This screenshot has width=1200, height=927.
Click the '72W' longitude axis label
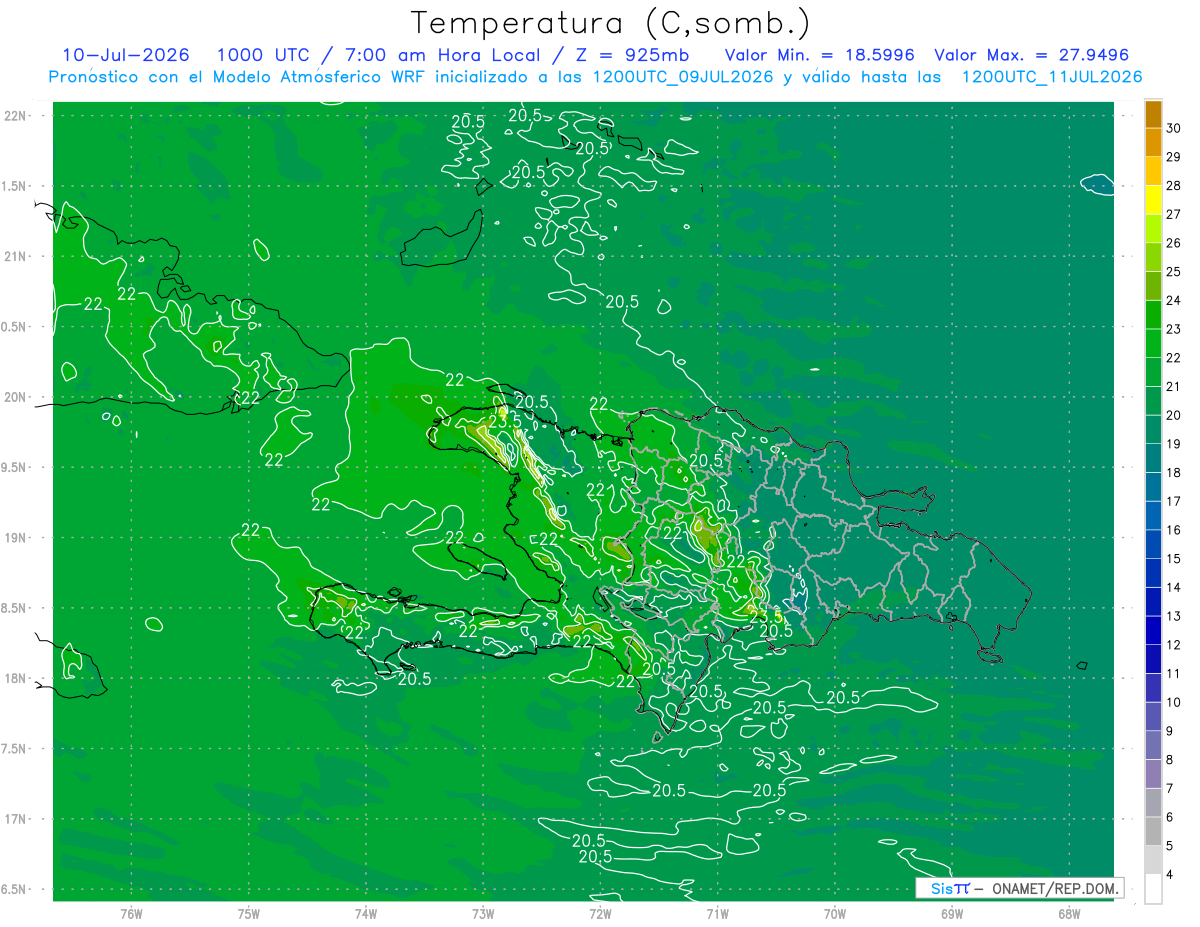(x=600, y=913)
